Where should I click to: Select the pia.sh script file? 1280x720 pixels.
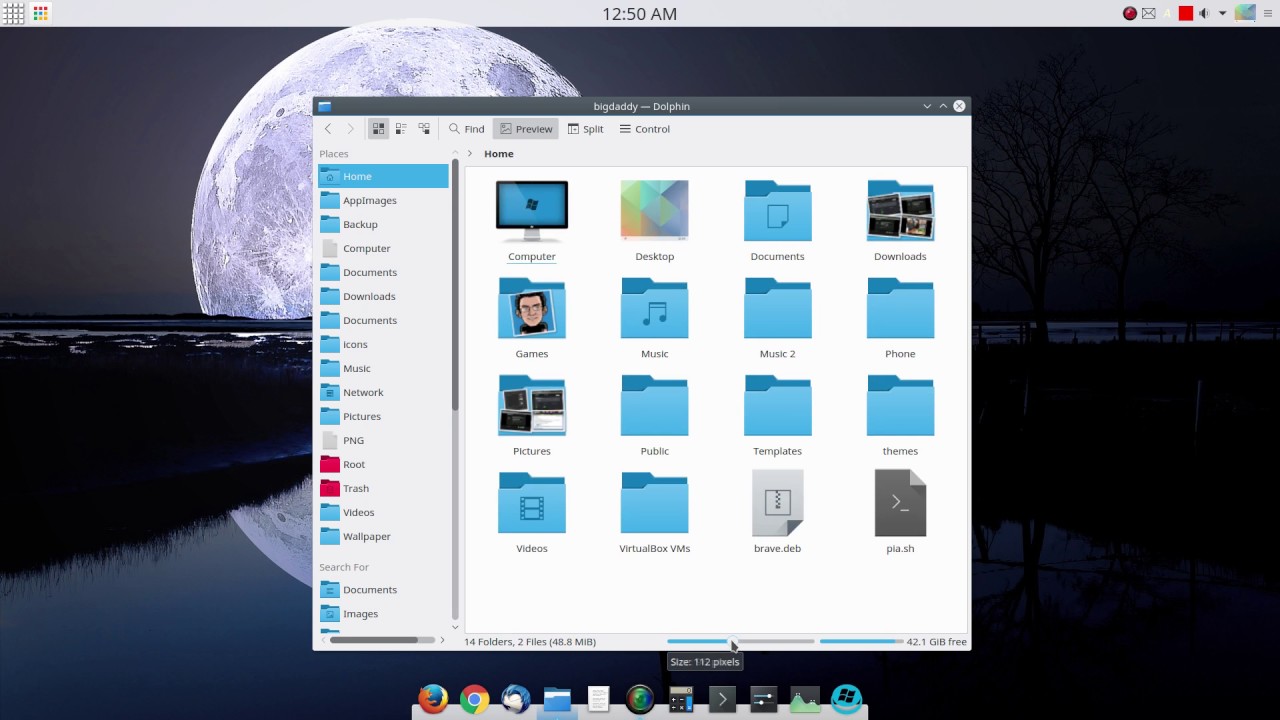click(x=900, y=503)
